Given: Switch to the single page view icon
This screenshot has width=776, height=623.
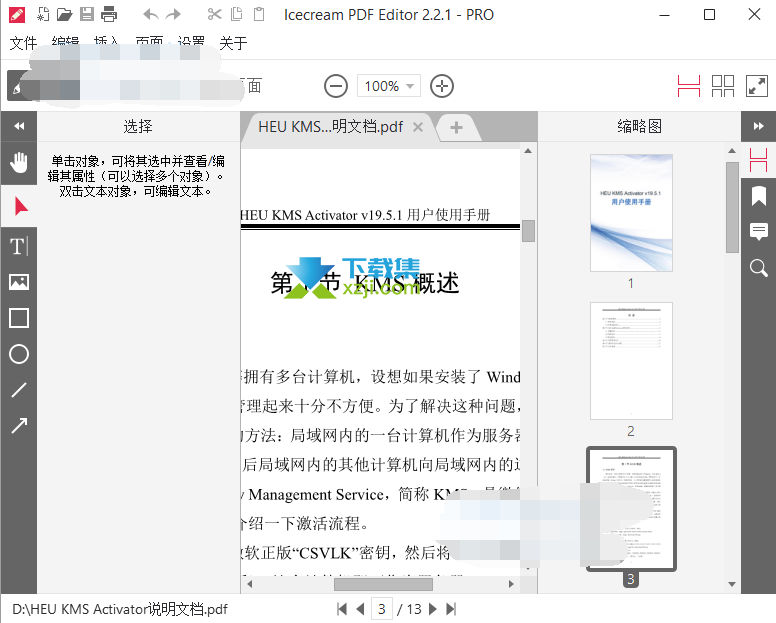Looking at the screenshot, I should point(689,86).
